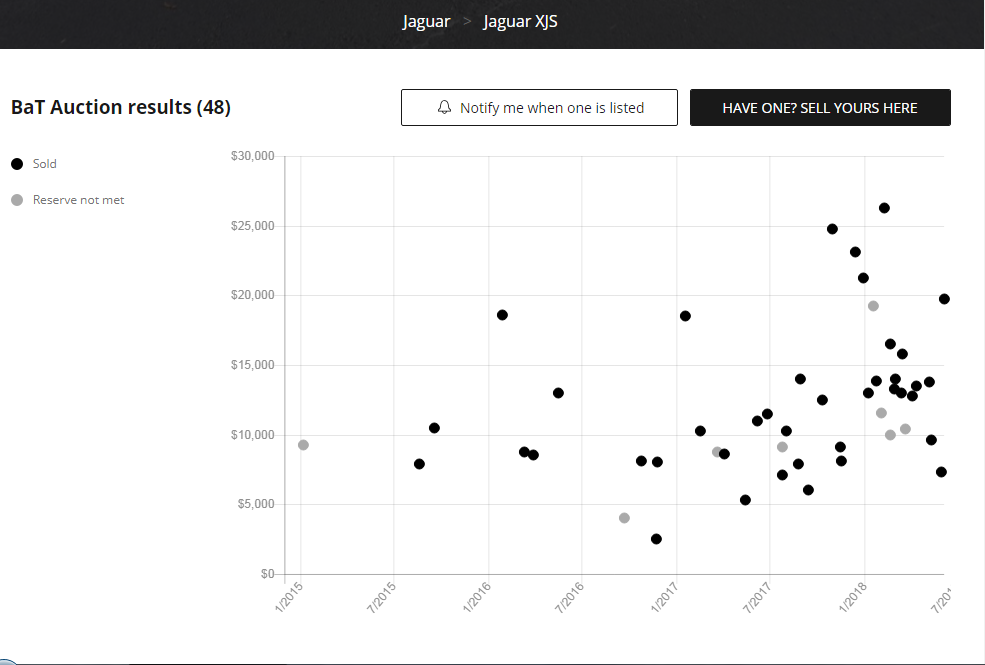Viewport: 985px width, 665px height.
Task: Toggle the Reserve not met legend label
Action: tap(78, 200)
